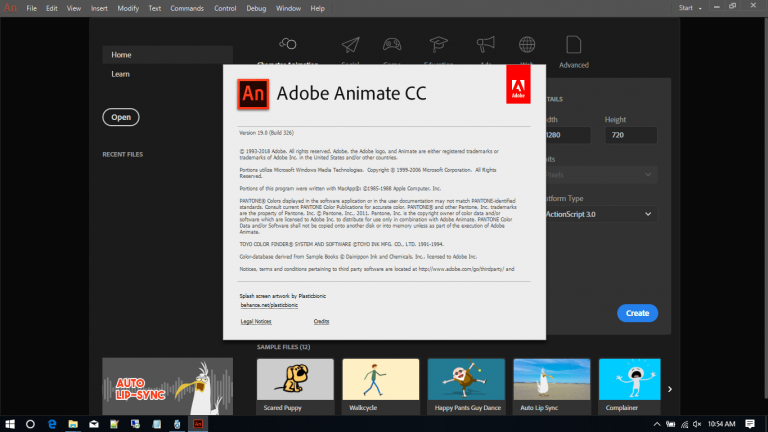Expand the Platform Type ActionScript 3.0 dropdown

tap(600, 214)
